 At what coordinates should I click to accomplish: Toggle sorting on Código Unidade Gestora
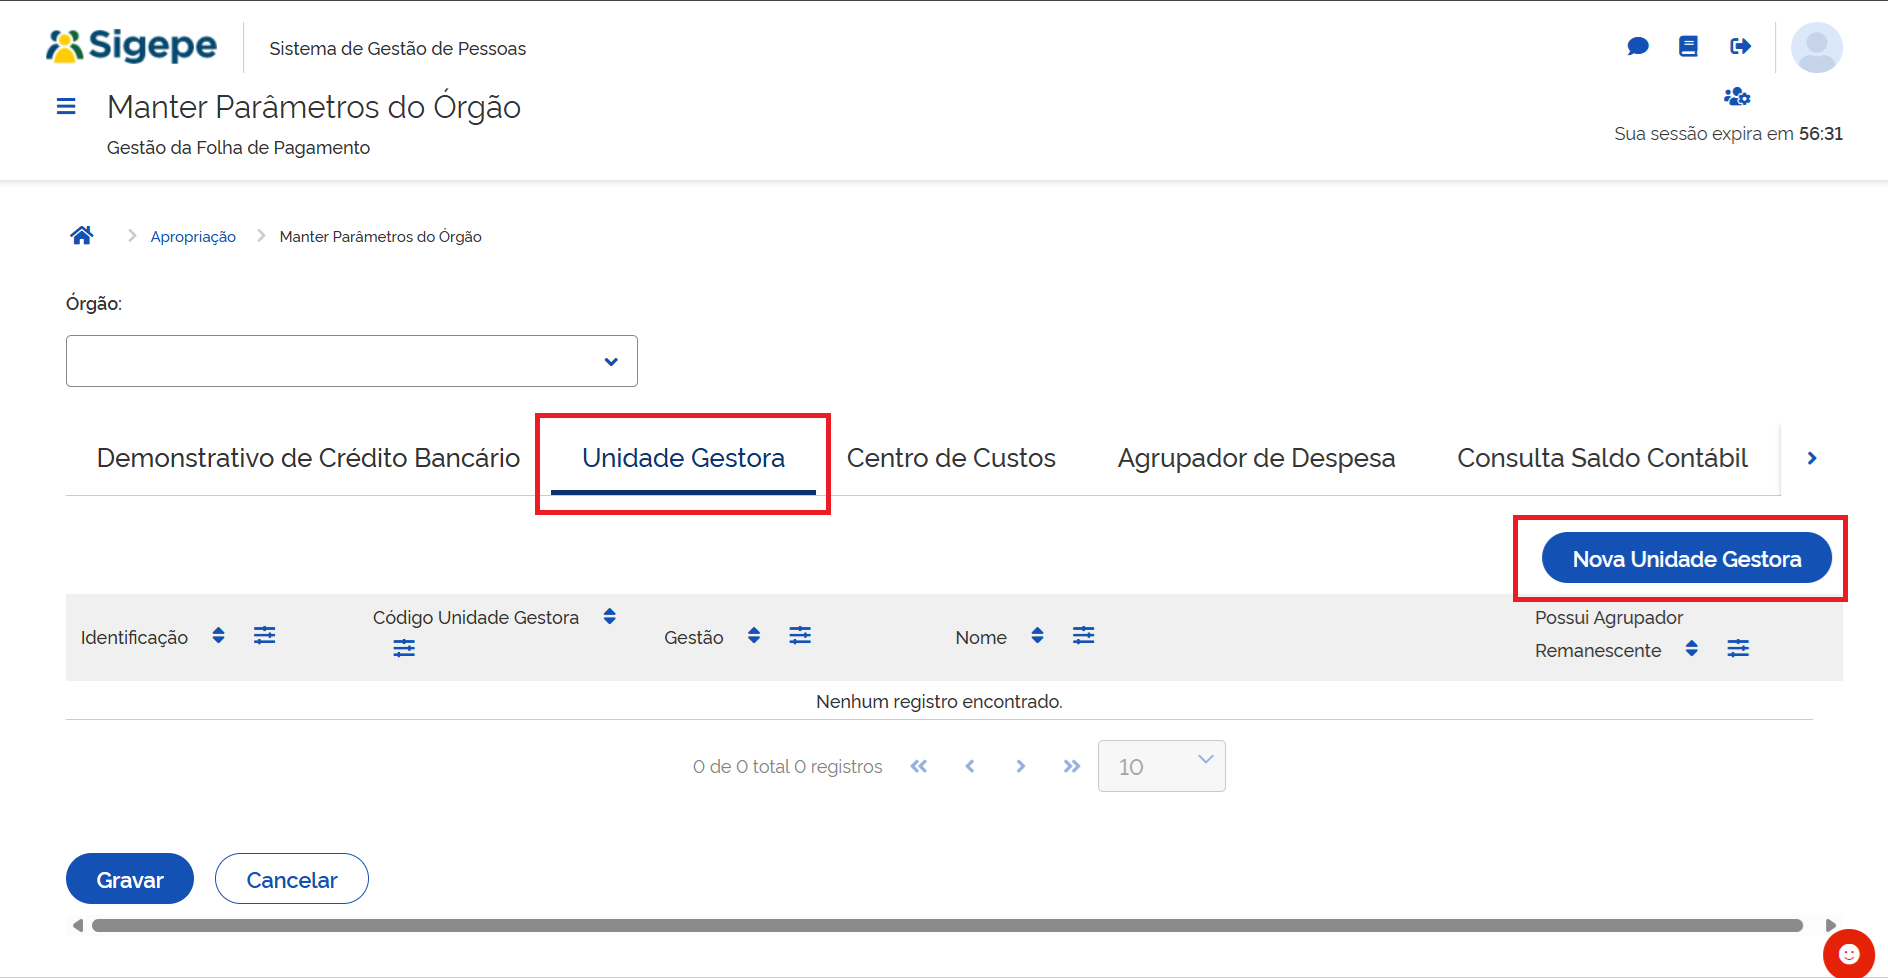point(609,616)
